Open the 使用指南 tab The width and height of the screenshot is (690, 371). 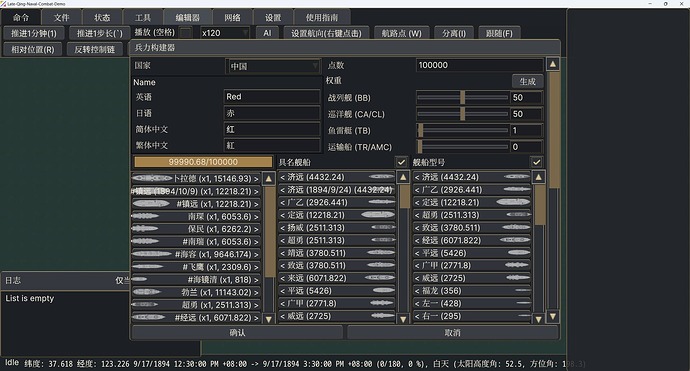(322, 18)
